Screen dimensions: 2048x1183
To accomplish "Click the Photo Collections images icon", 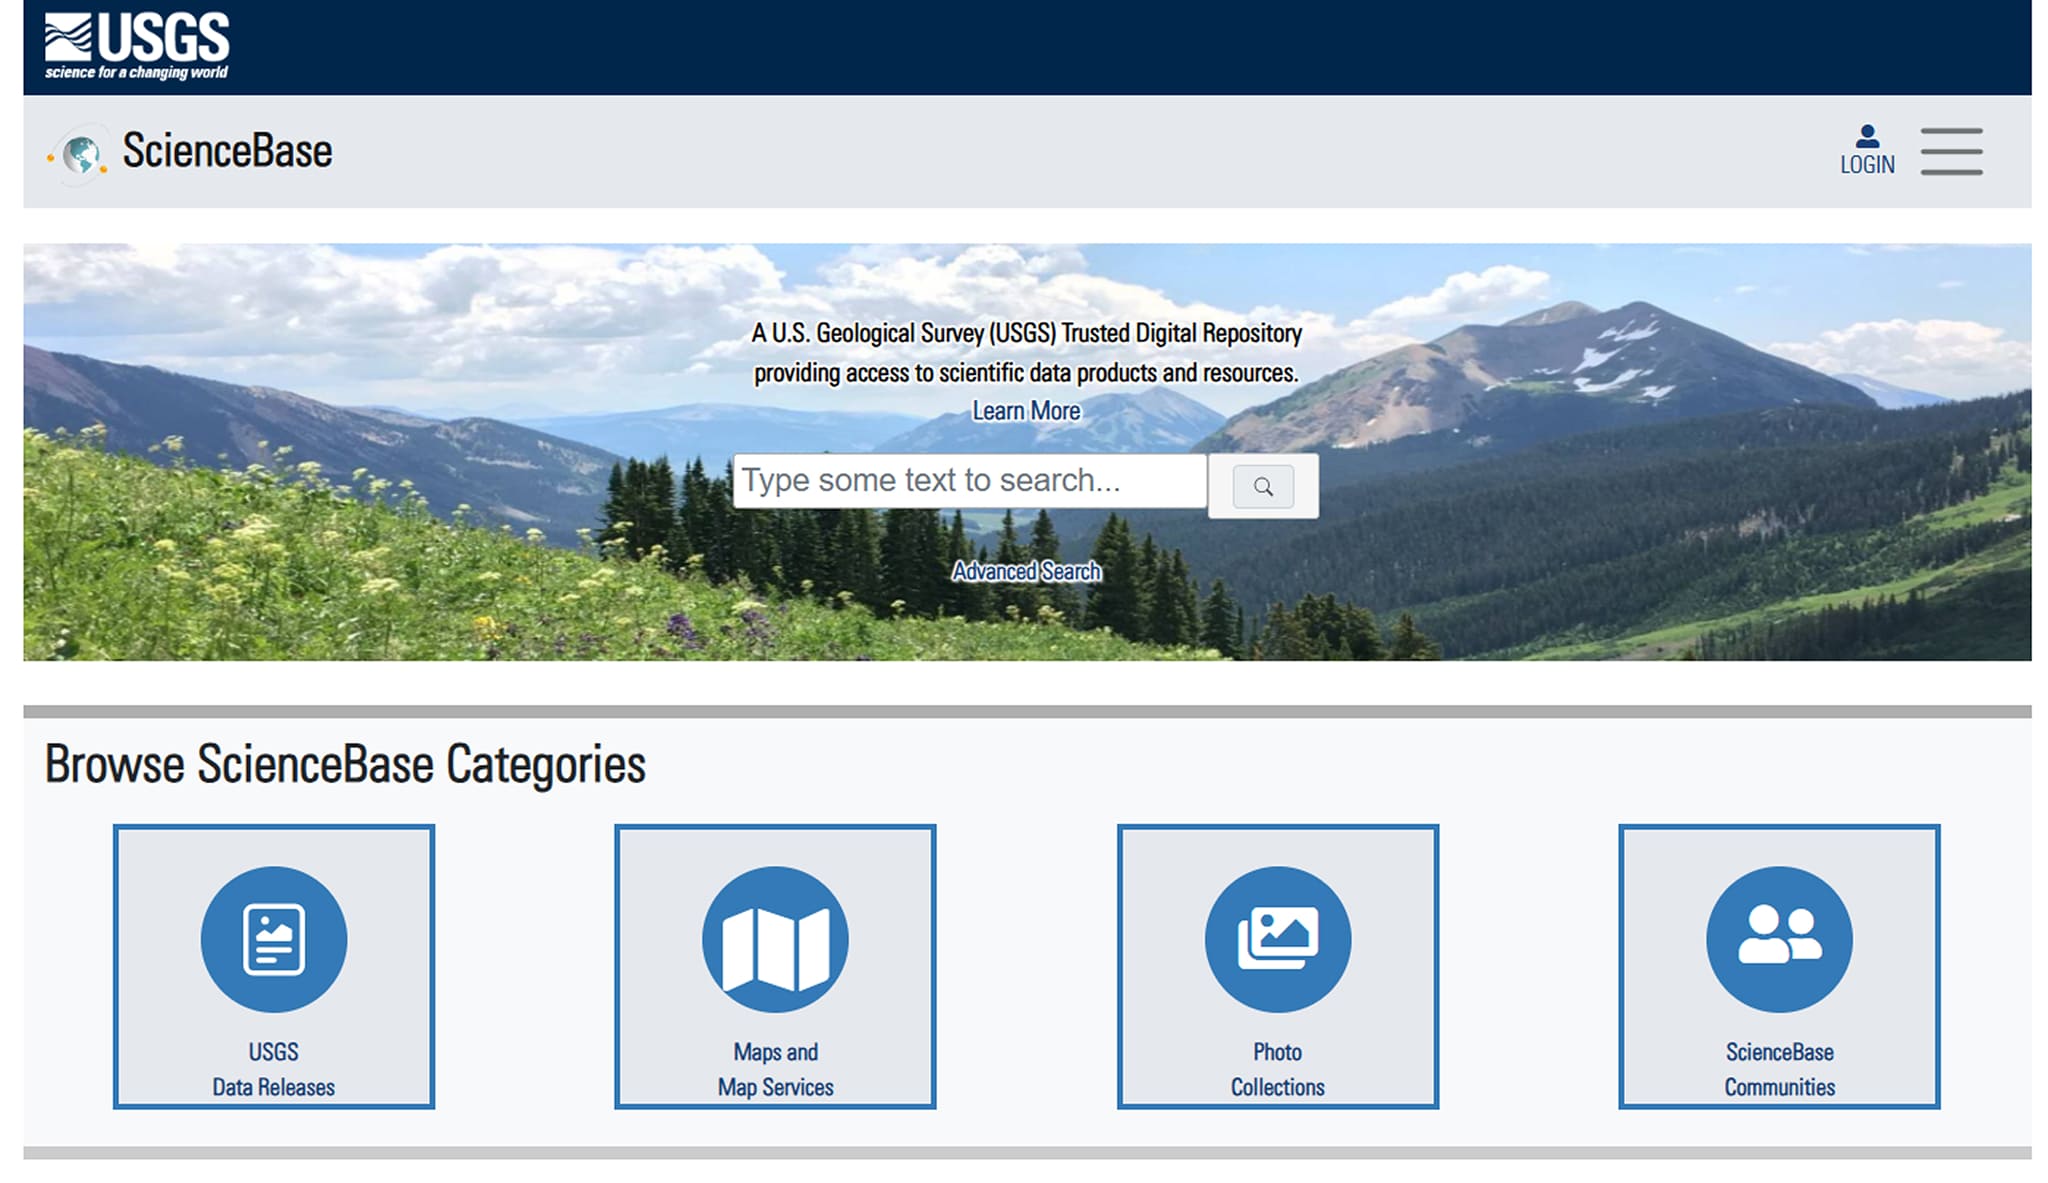I will point(1277,939).
